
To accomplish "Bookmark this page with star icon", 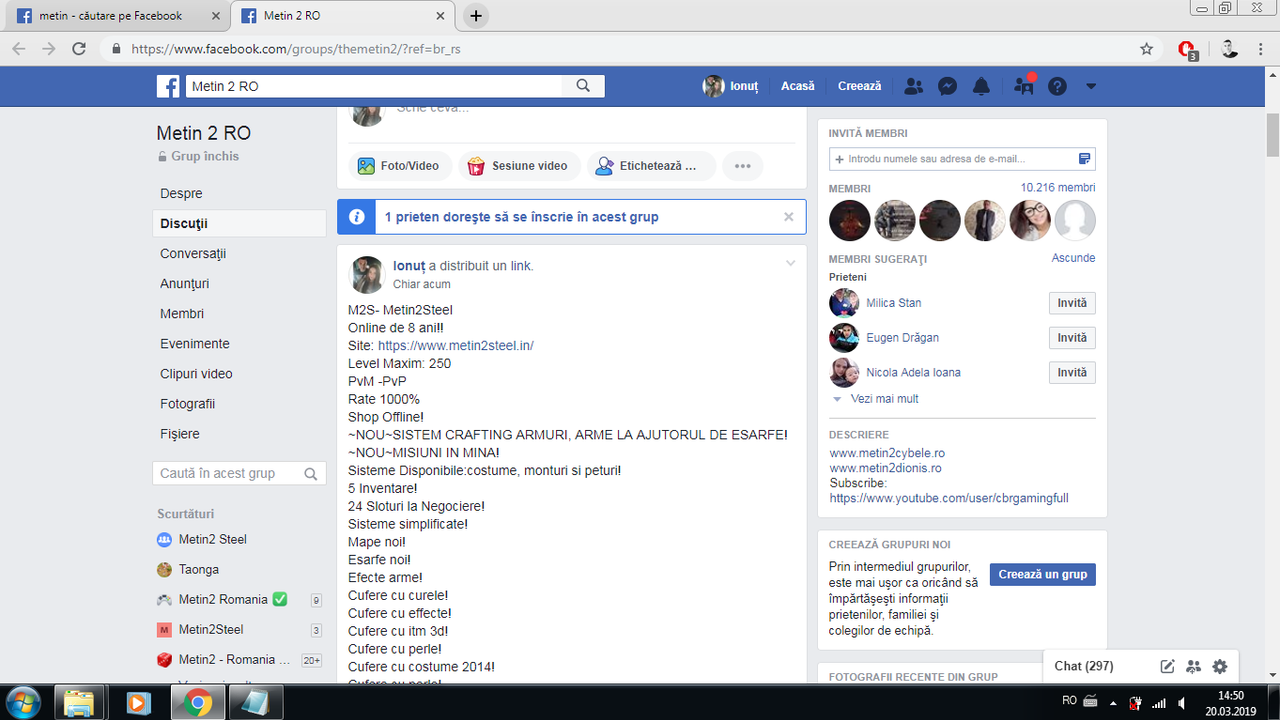I will coord(1146,48).
